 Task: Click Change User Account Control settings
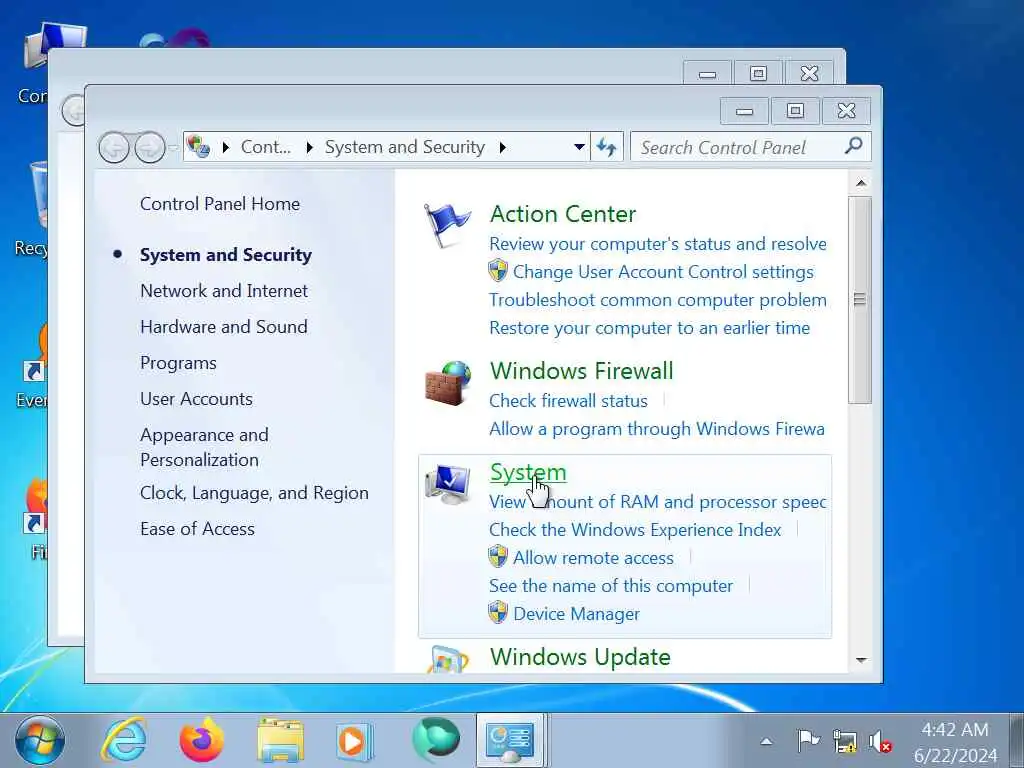[664, 272]
